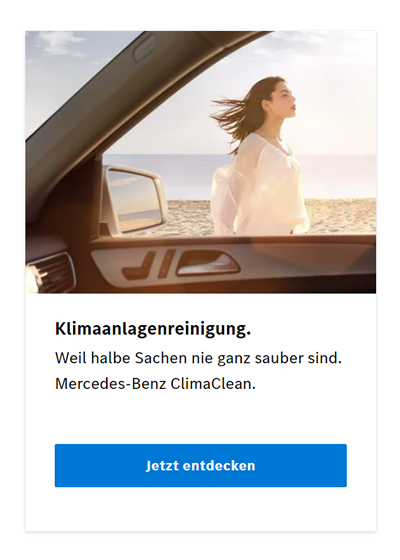This screenshot has height=560, width=400.
Task: Click the roof clip above the window
Action: [144, 48]
